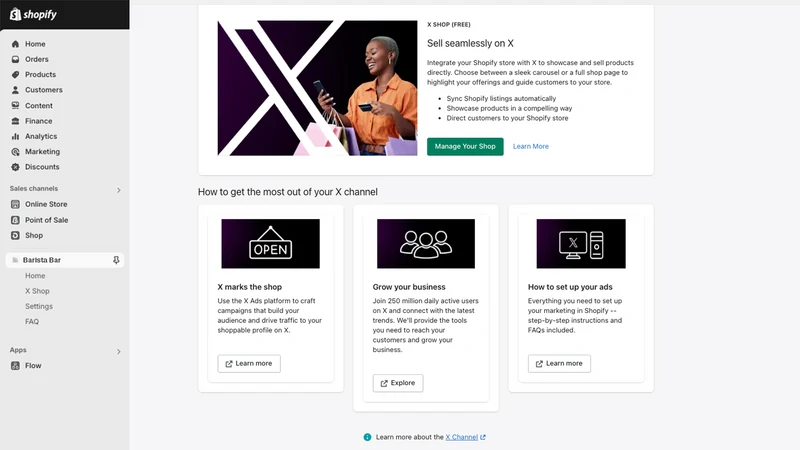Screen dimensions: 800x450
Task: Click Direct customers to your Shopify store bullet
Action: 507,118
